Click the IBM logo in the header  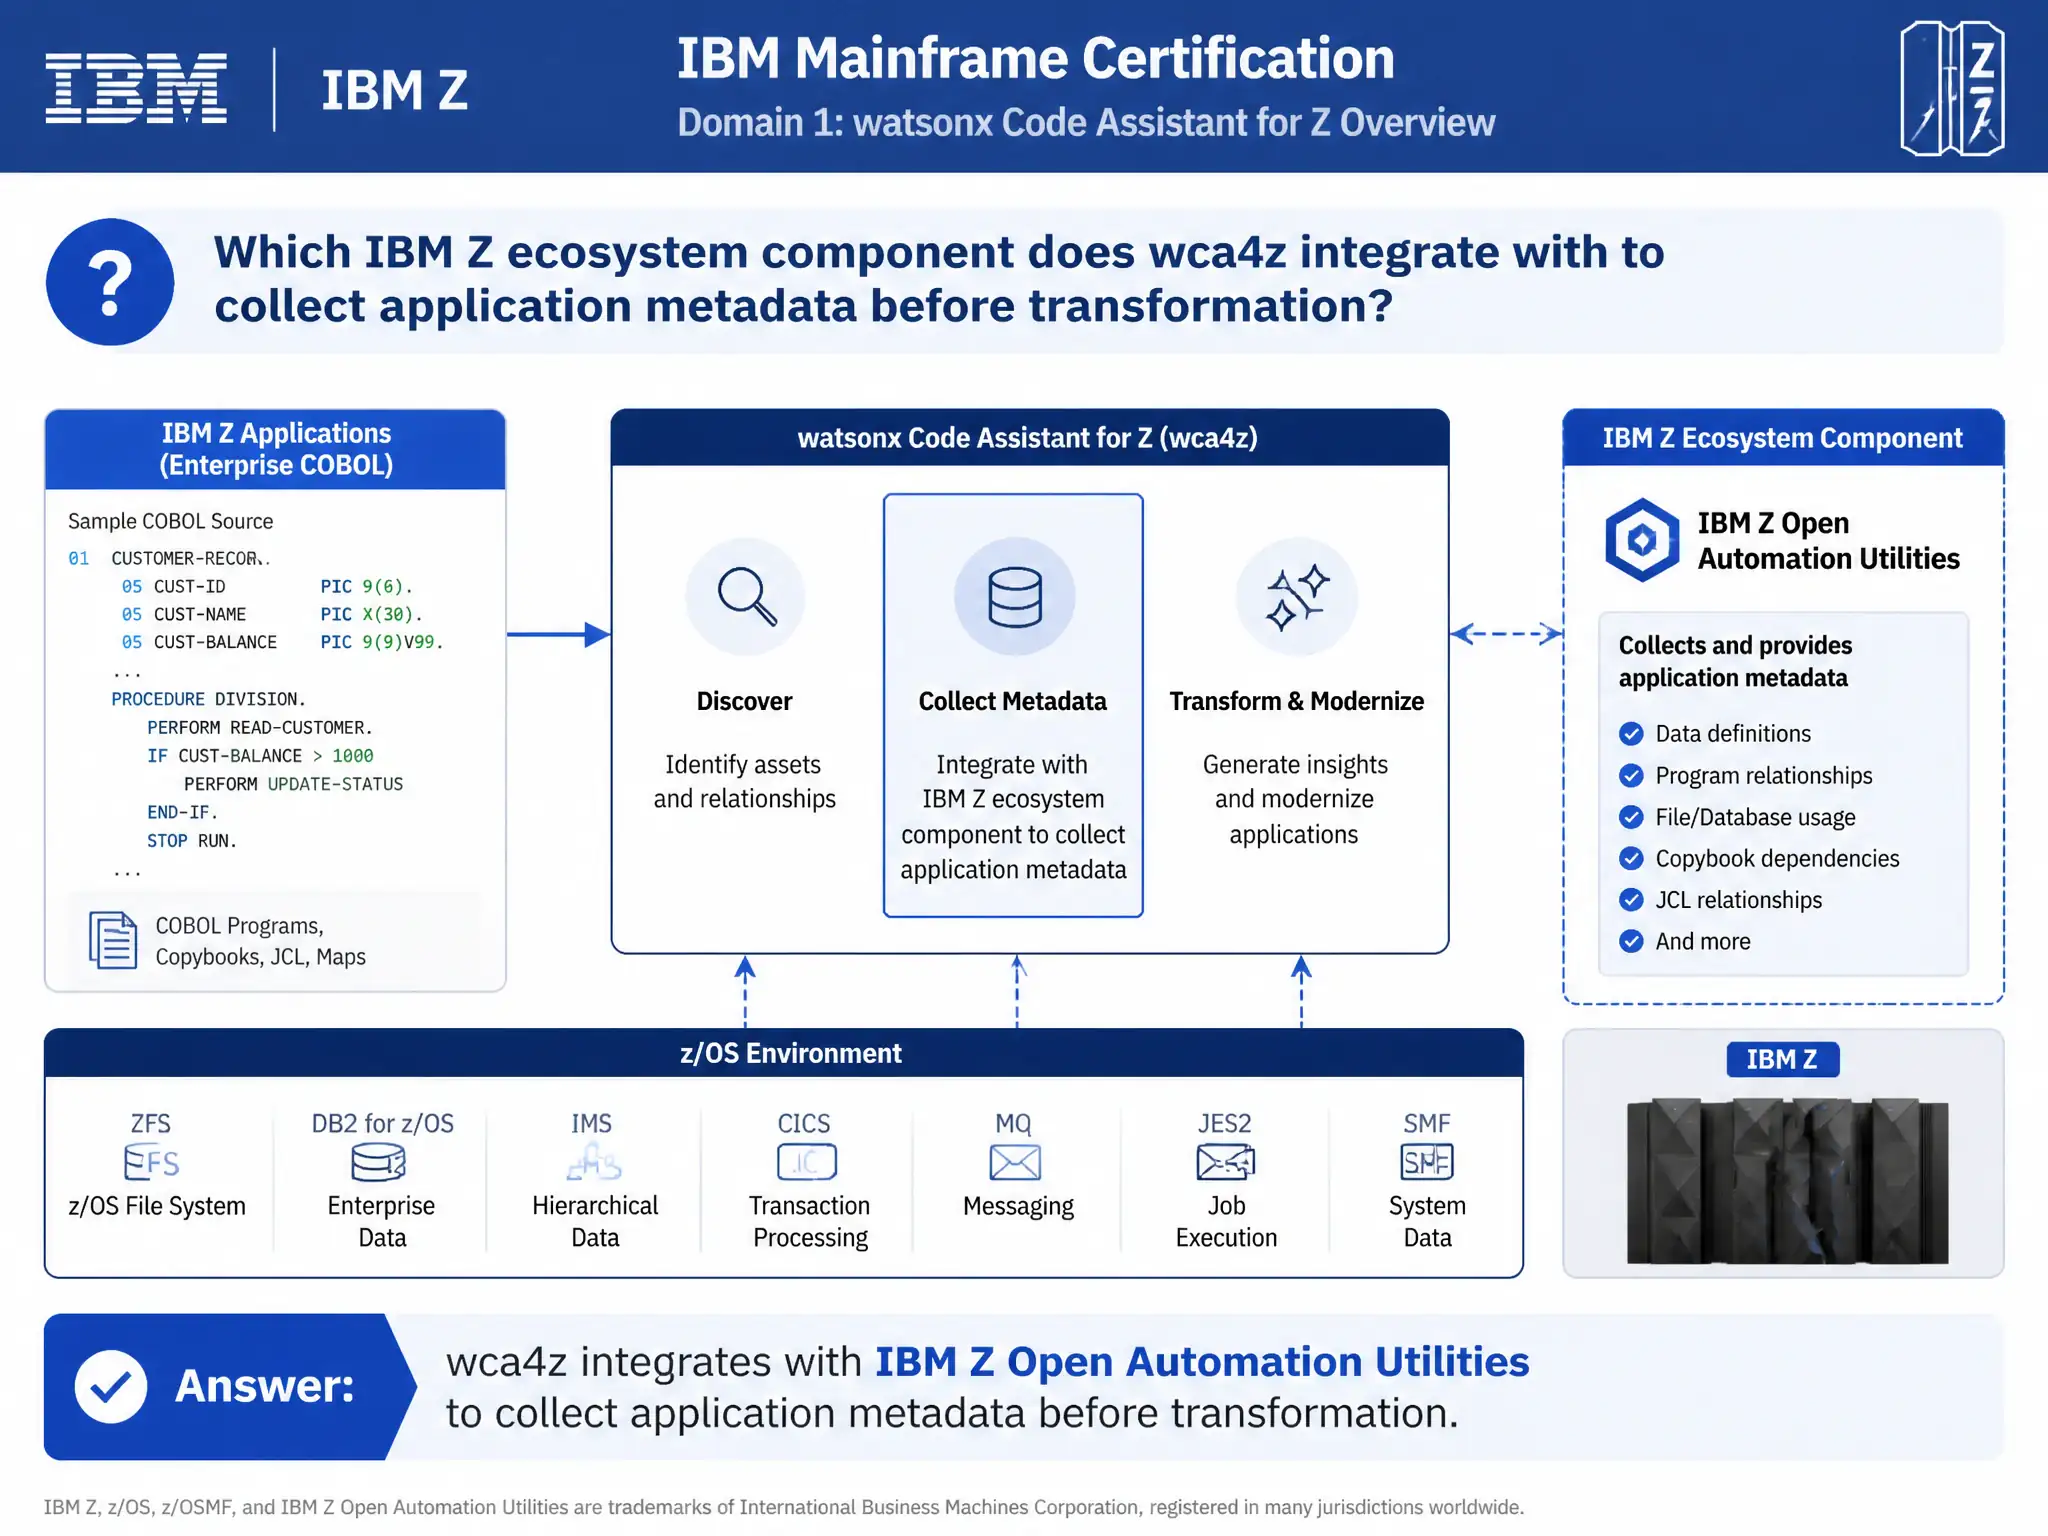tap(136, 89)
